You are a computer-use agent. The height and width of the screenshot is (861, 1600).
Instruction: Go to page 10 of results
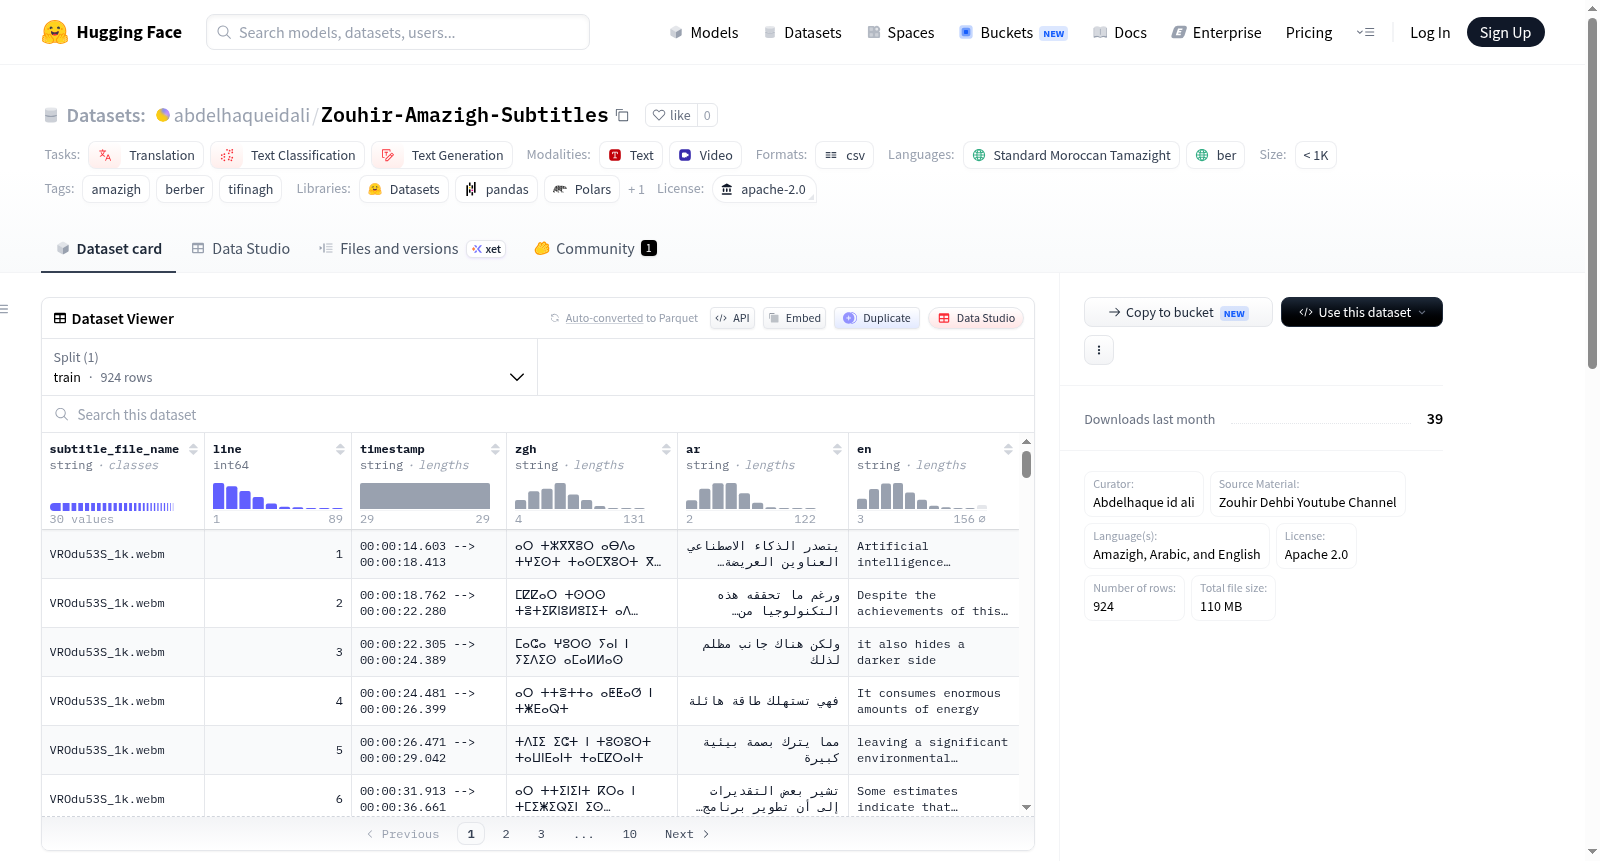(630, 834)
